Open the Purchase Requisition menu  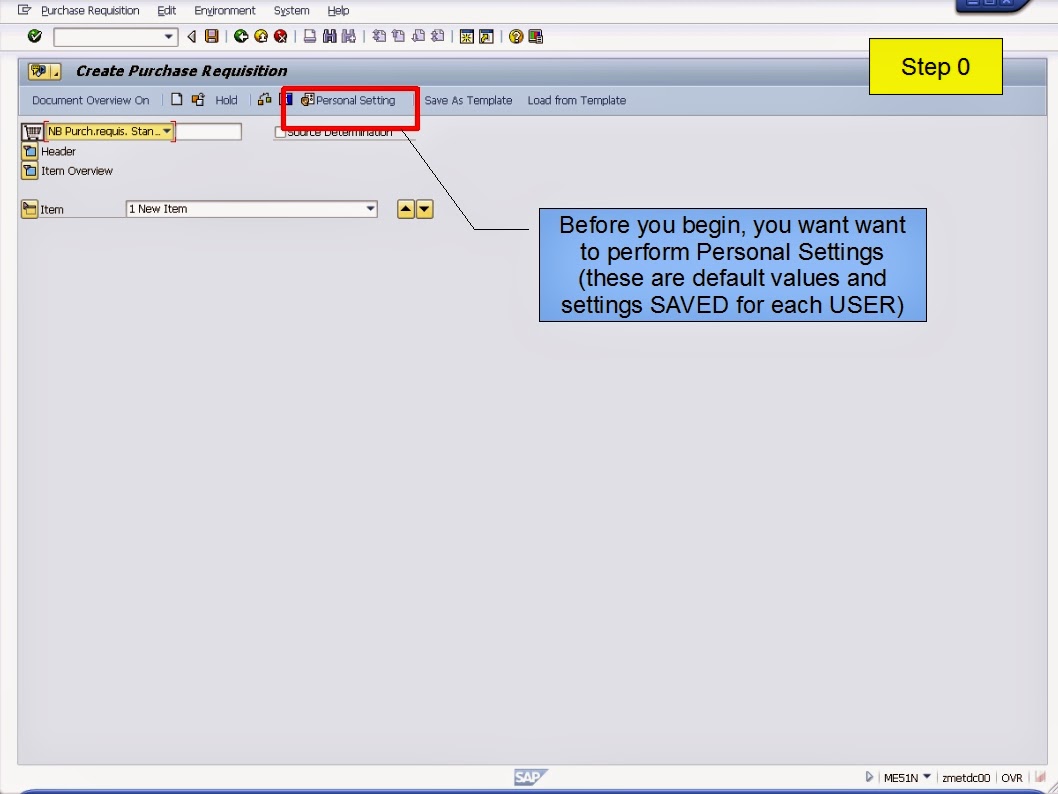pyautogui.click(x=92, y=10)
